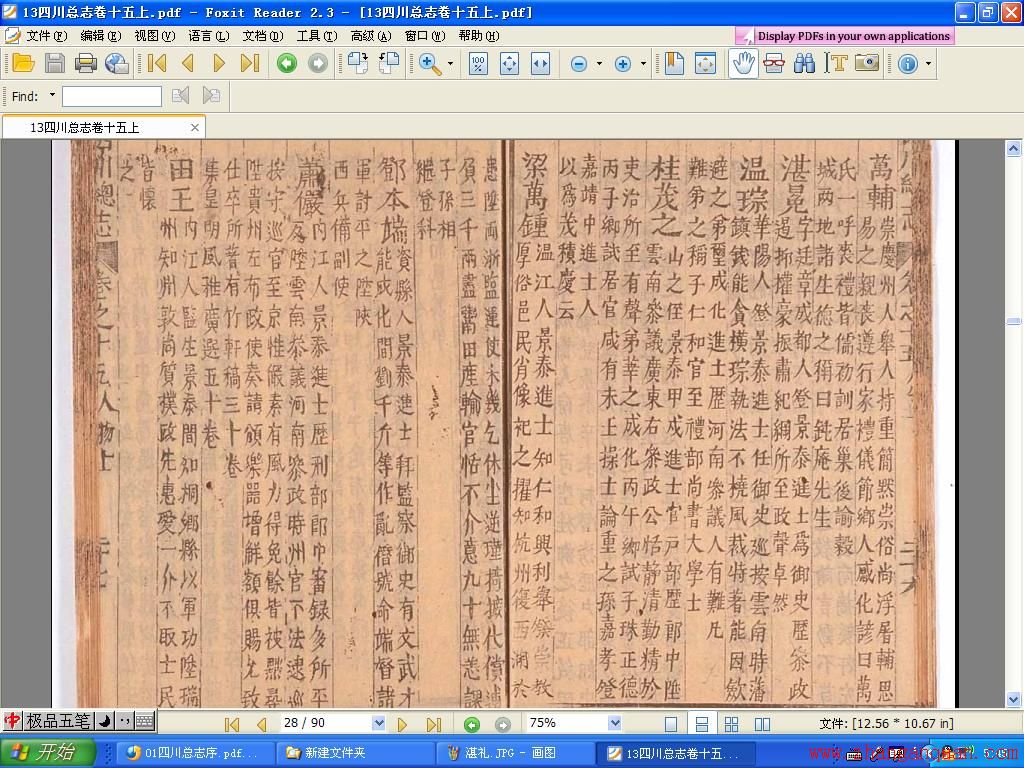Image resolution: width=1024 pixels, height=768 pixels.
Task: Click Display PDFs in your own applications banner
Action: [845, 36]
